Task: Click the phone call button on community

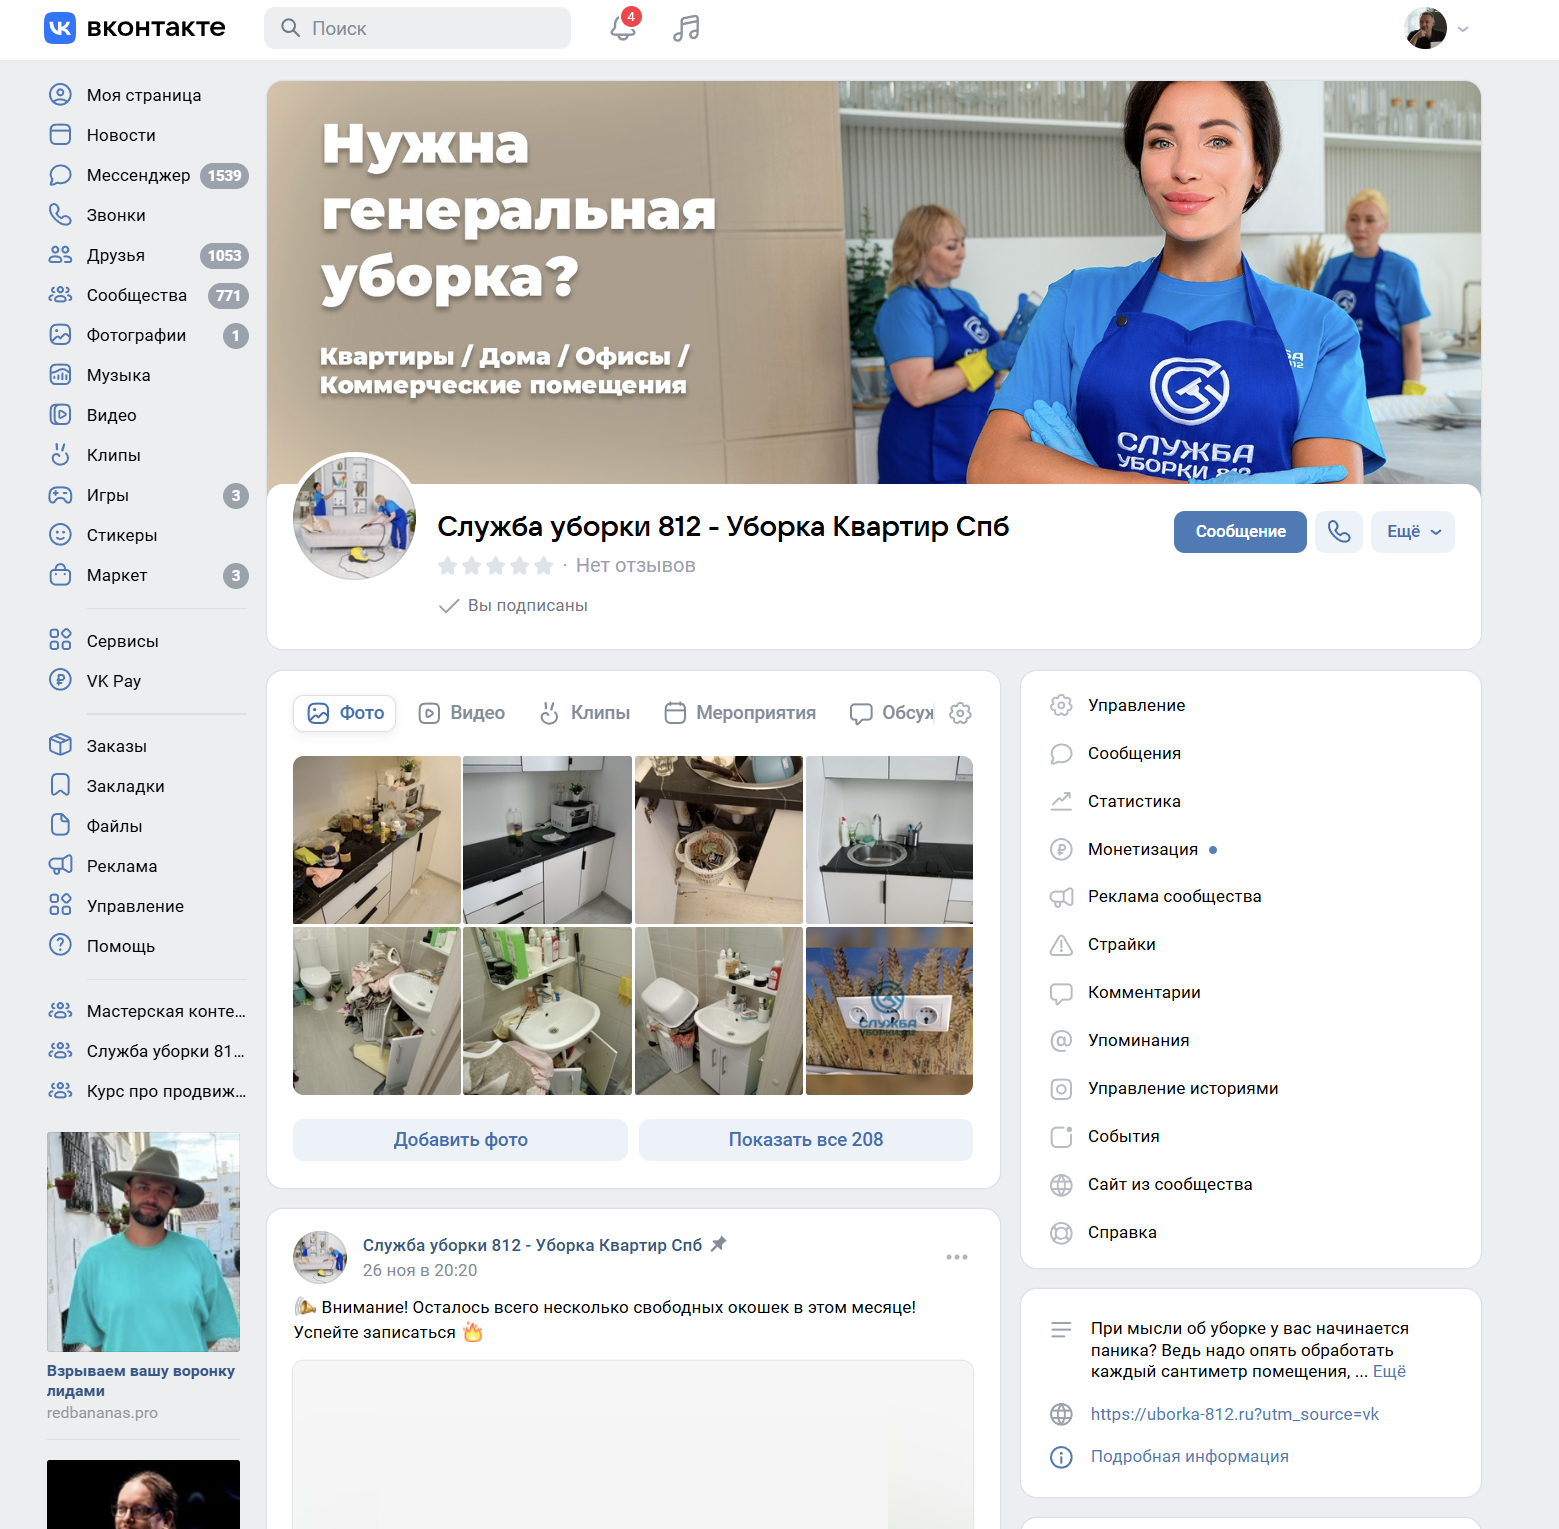Action: coord(1339,532)
